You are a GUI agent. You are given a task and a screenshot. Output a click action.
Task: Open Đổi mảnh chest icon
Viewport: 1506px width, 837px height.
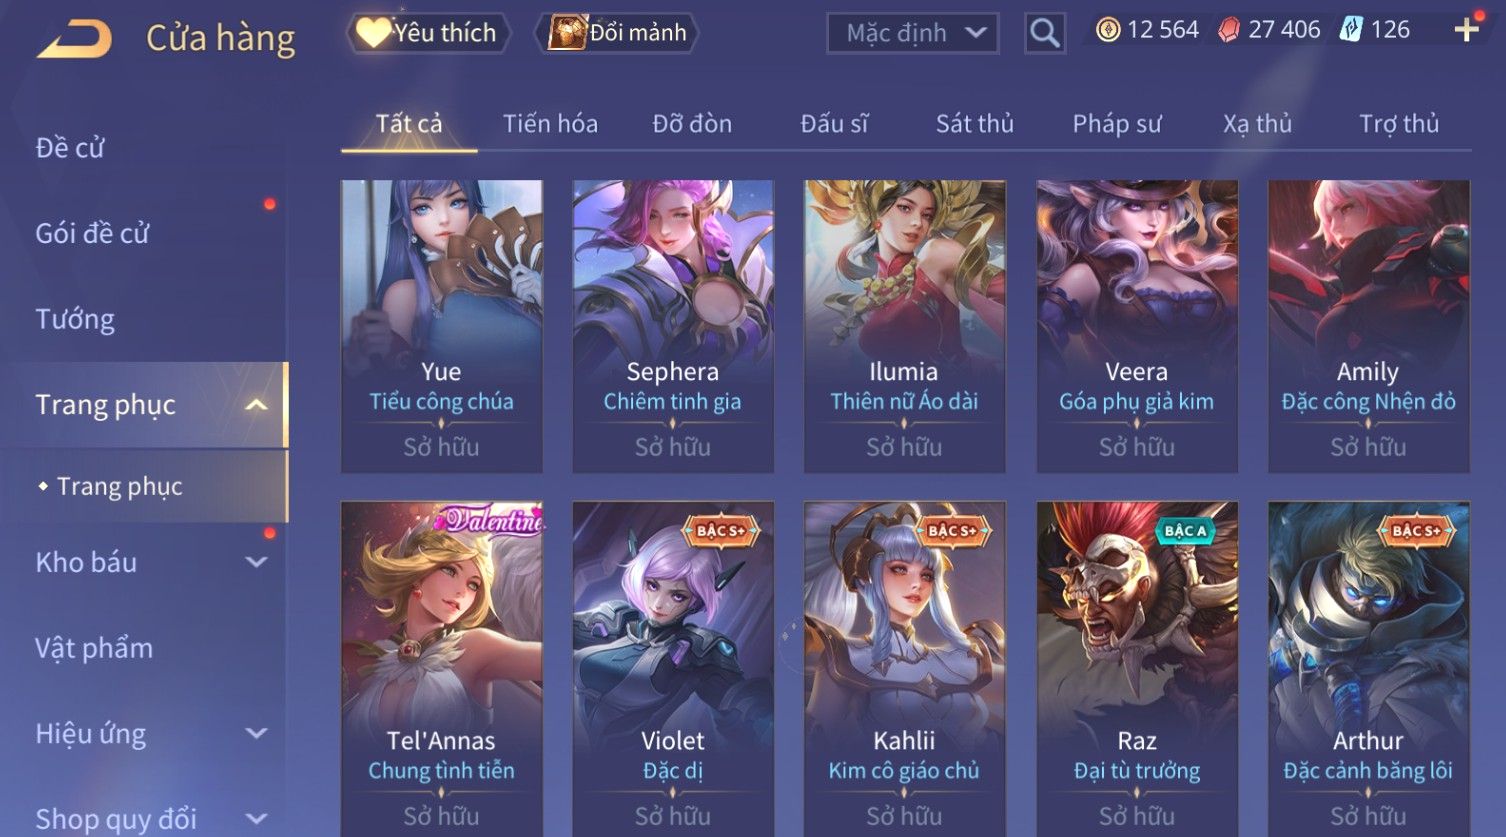619,32
